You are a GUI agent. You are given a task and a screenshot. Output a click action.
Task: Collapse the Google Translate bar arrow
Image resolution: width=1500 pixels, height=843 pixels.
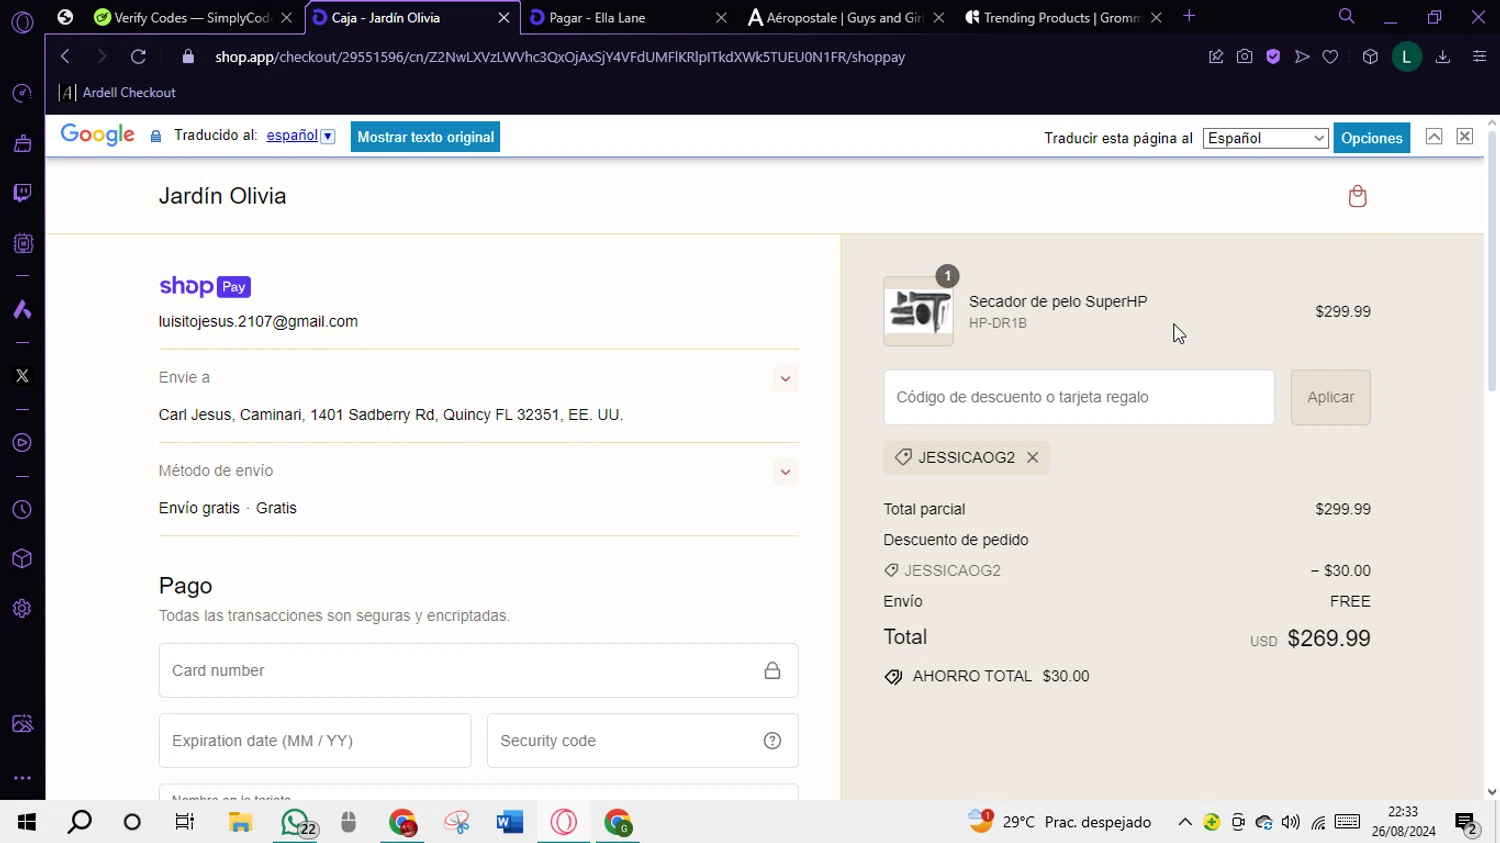1434,137
